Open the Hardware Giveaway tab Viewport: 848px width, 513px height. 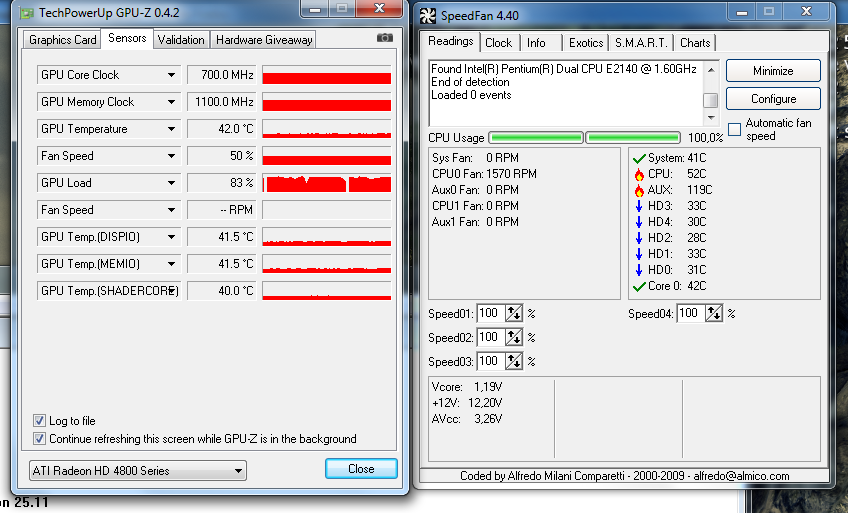264,40
